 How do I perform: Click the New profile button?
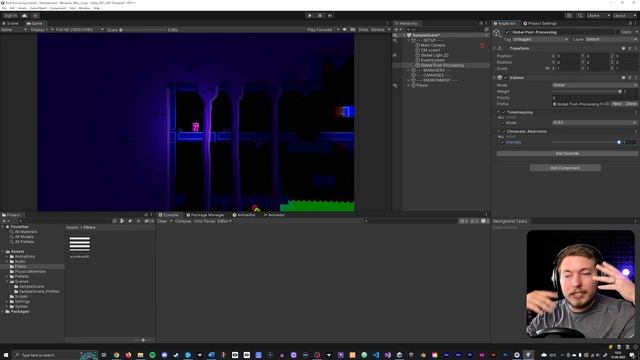(617, 104)
